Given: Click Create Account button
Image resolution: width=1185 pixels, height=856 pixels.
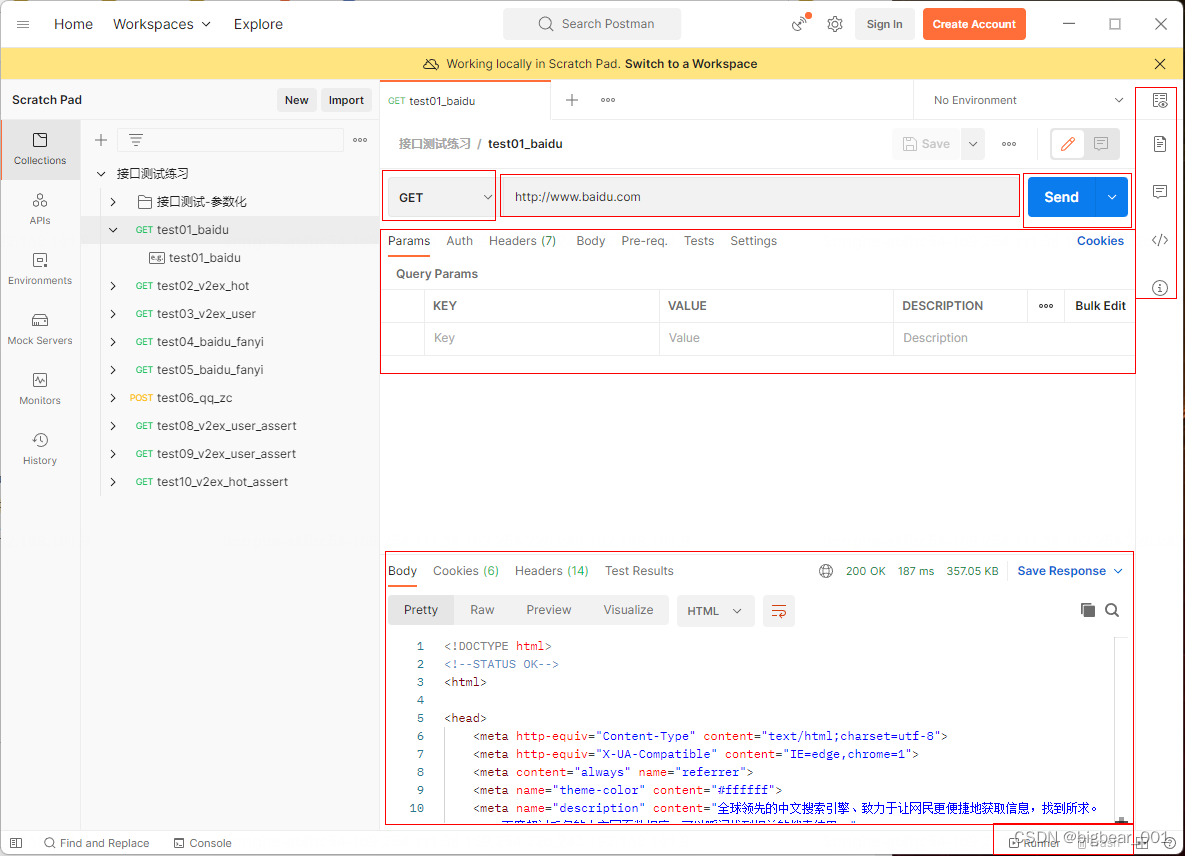Looking at the screenshot, I should click(973, 24).
